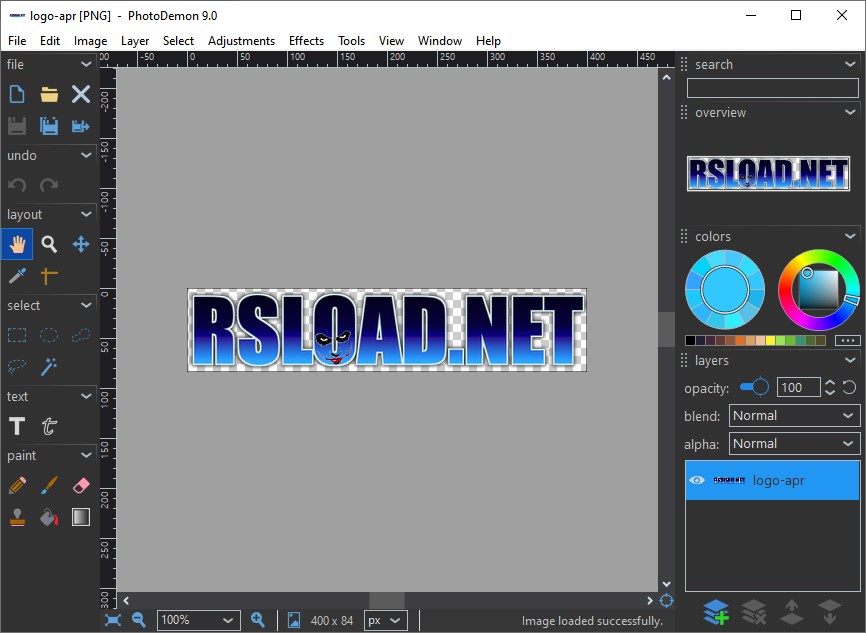The width and height of the screenshot is (866, 633).
Task: Select the Pencil tool
Action: [x=17, y=486]
